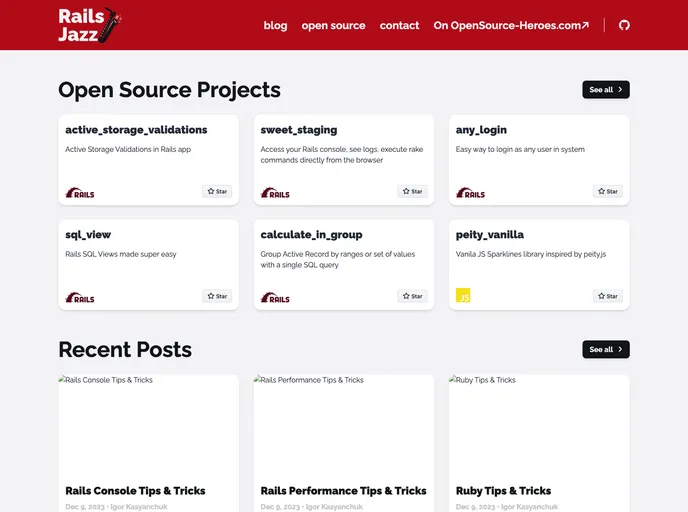This screenshot has width=688, height=512.
Task: Star the any_login project
Action: click(x=608, y=191)
